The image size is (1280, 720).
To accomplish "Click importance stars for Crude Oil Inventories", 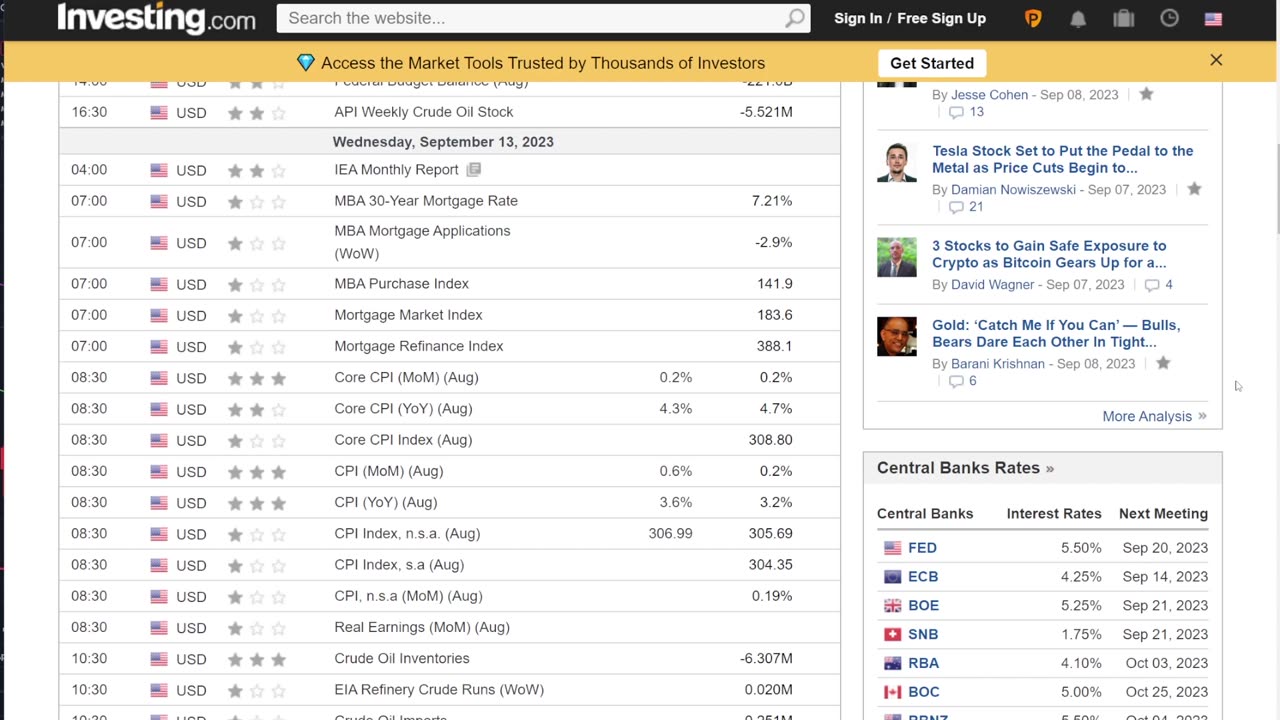I will [x=256, y=659].
